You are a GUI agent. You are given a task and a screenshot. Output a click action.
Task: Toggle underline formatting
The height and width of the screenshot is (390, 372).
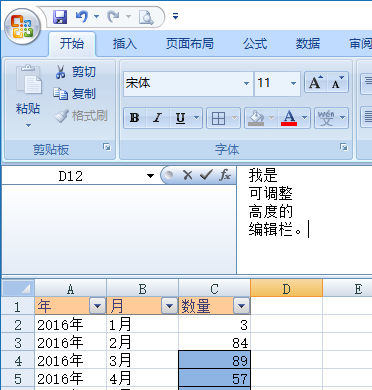(180, 118)
